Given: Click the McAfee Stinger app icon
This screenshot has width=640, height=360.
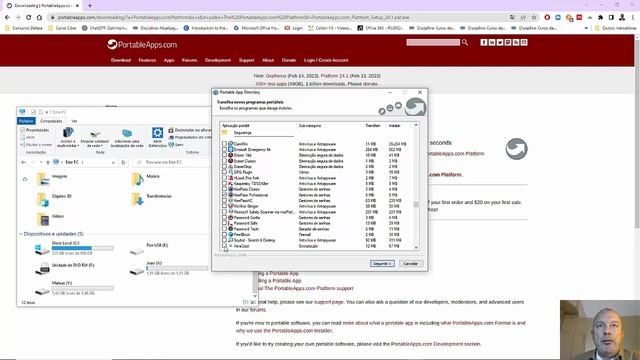Looking at the screenshot, I should coord(231,206).
